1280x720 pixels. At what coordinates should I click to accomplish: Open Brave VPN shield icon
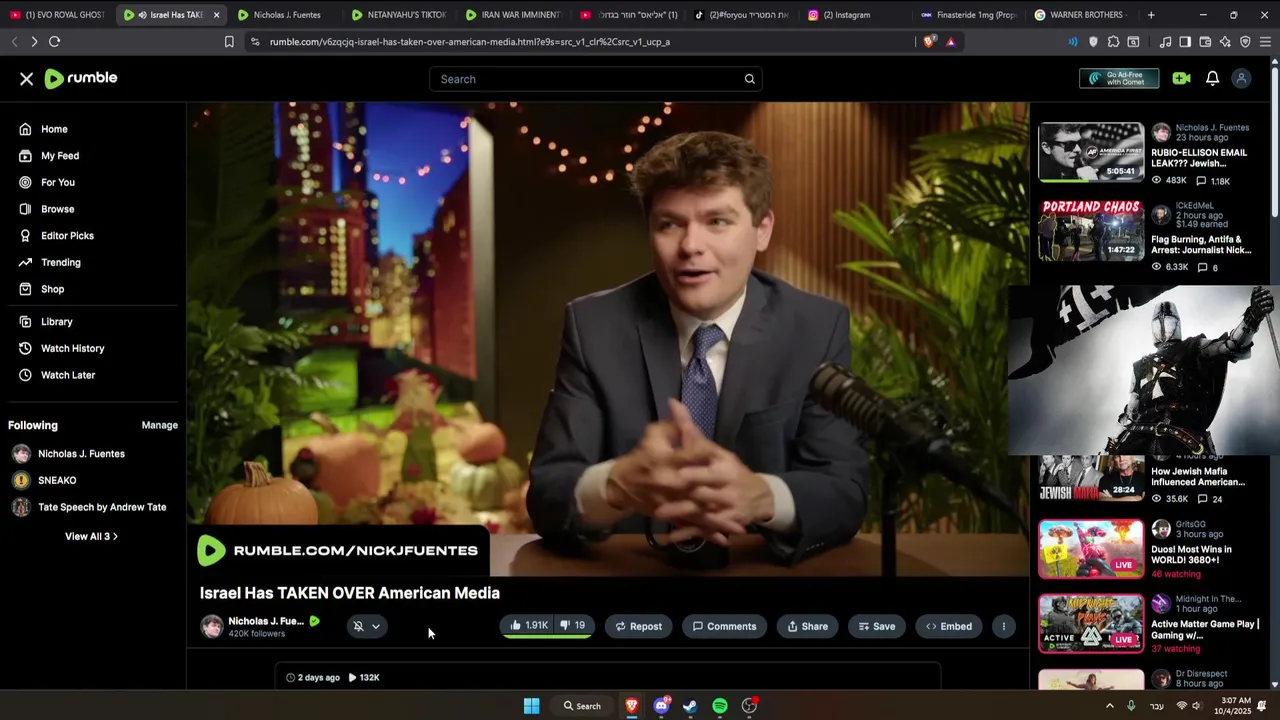pos(1245,42)
